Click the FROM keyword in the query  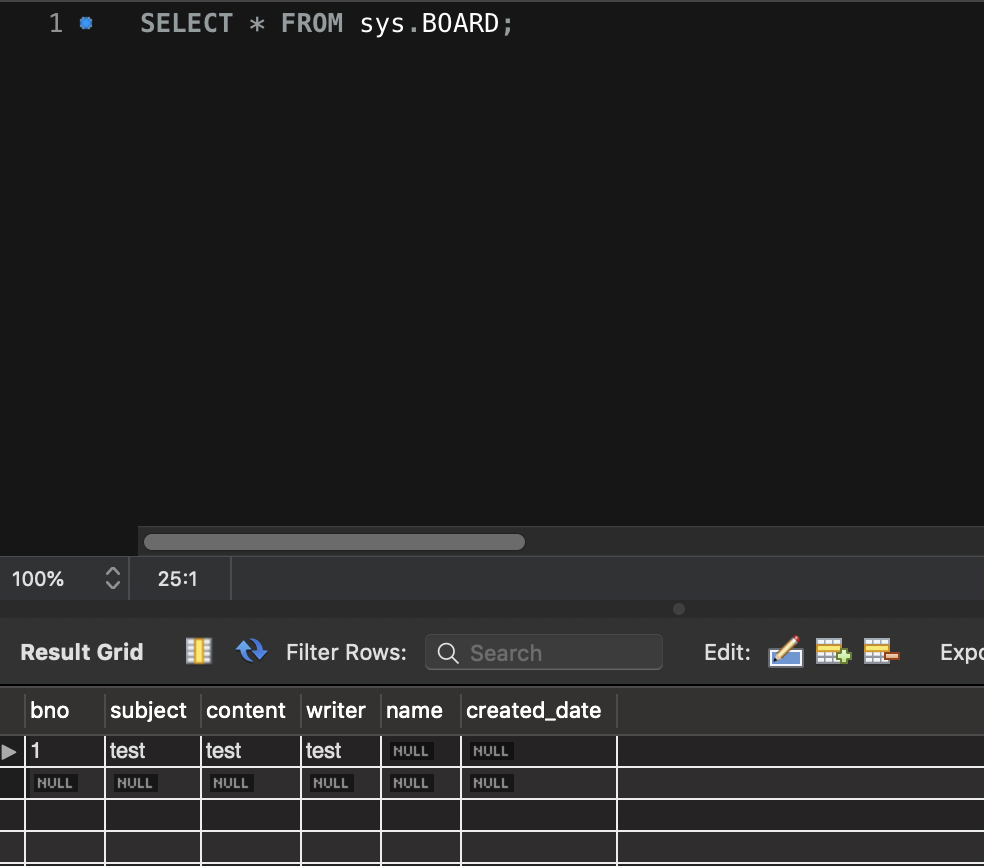point(312,23)
